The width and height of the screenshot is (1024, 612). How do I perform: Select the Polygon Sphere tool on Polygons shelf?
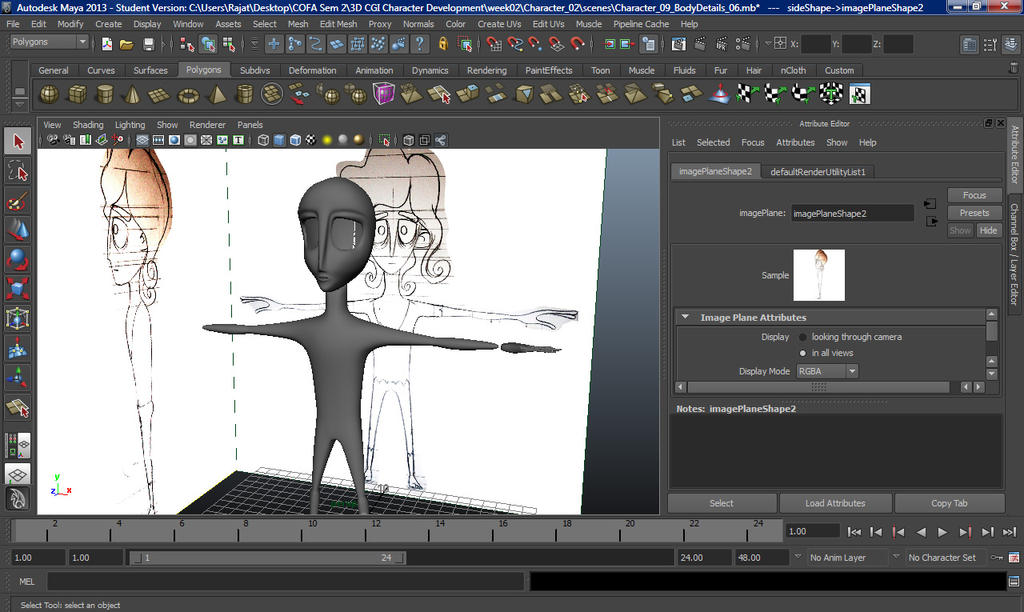48,93
